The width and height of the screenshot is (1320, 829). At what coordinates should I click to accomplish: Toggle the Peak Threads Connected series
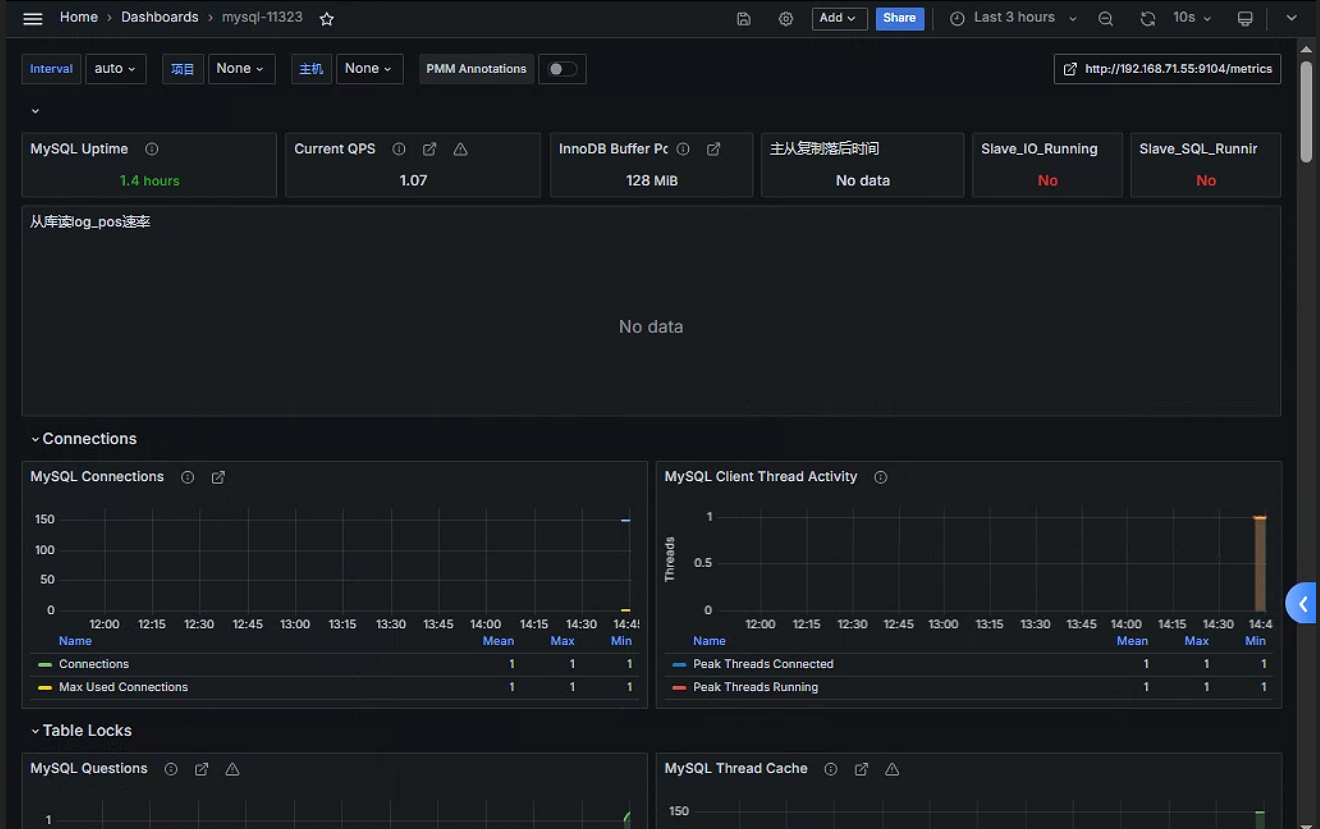pyautogui.click(x=763, y=664)
